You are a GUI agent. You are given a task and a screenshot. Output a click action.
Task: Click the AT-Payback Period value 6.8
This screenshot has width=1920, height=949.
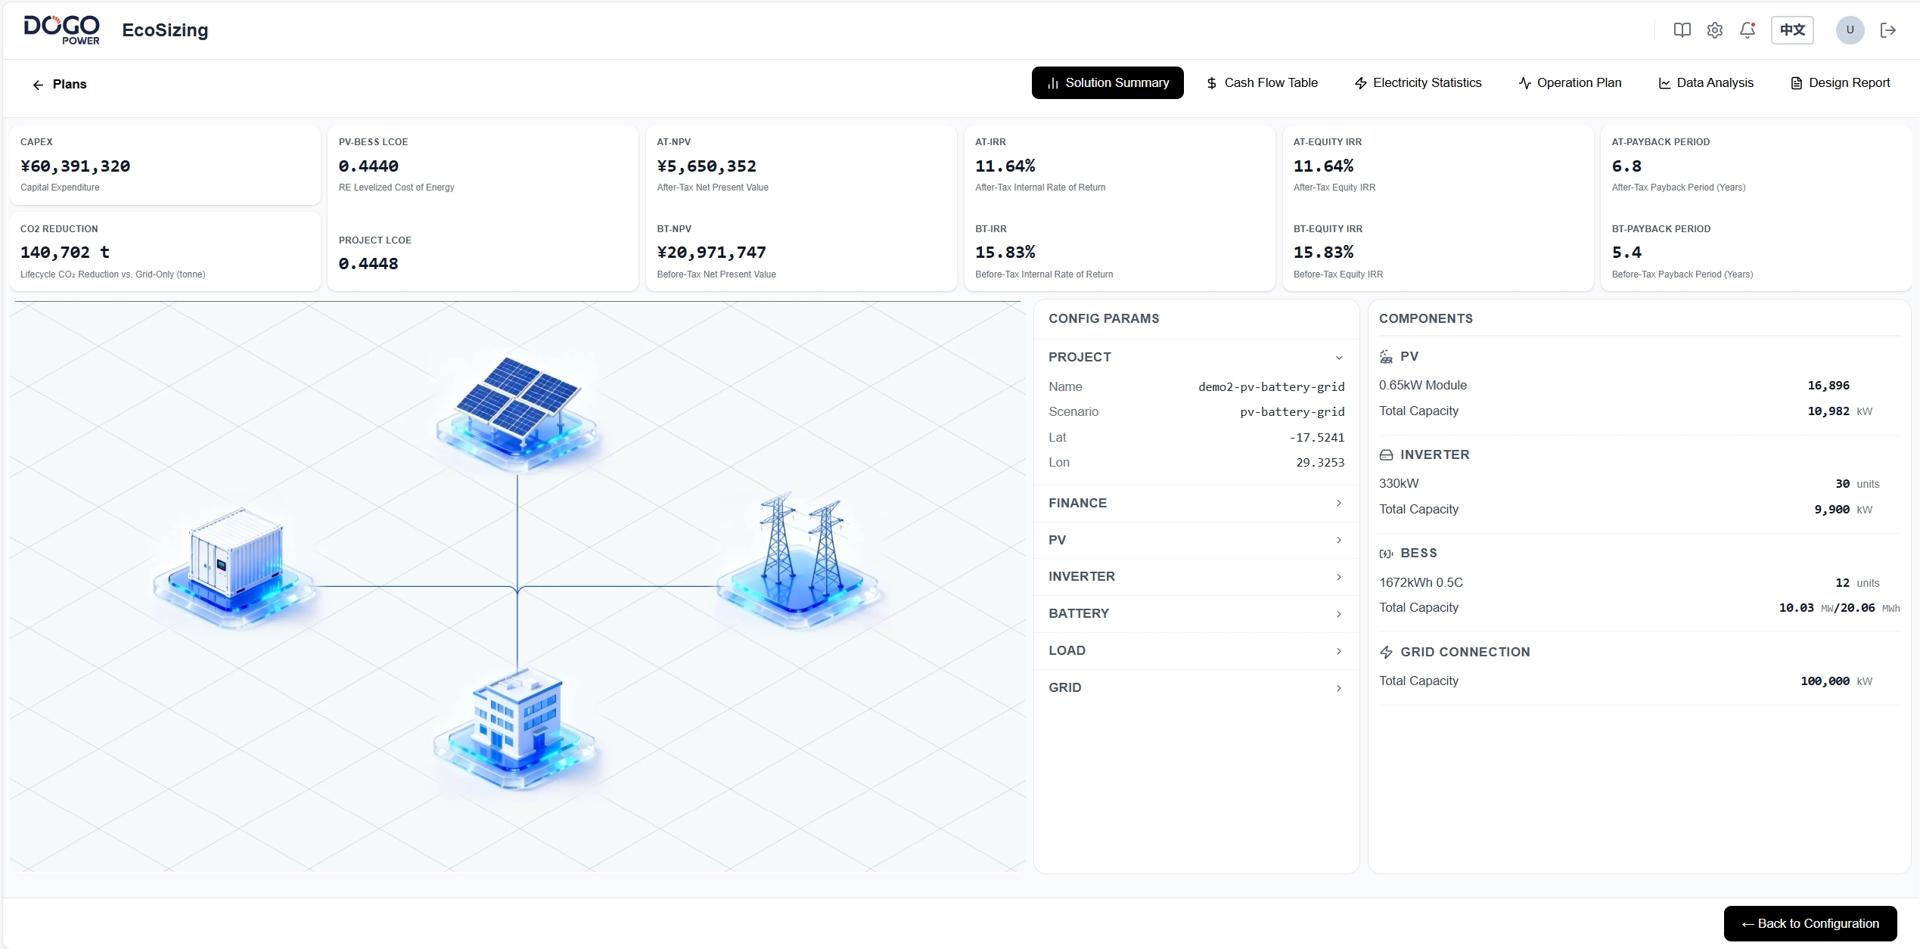[x=1626, y=166]
